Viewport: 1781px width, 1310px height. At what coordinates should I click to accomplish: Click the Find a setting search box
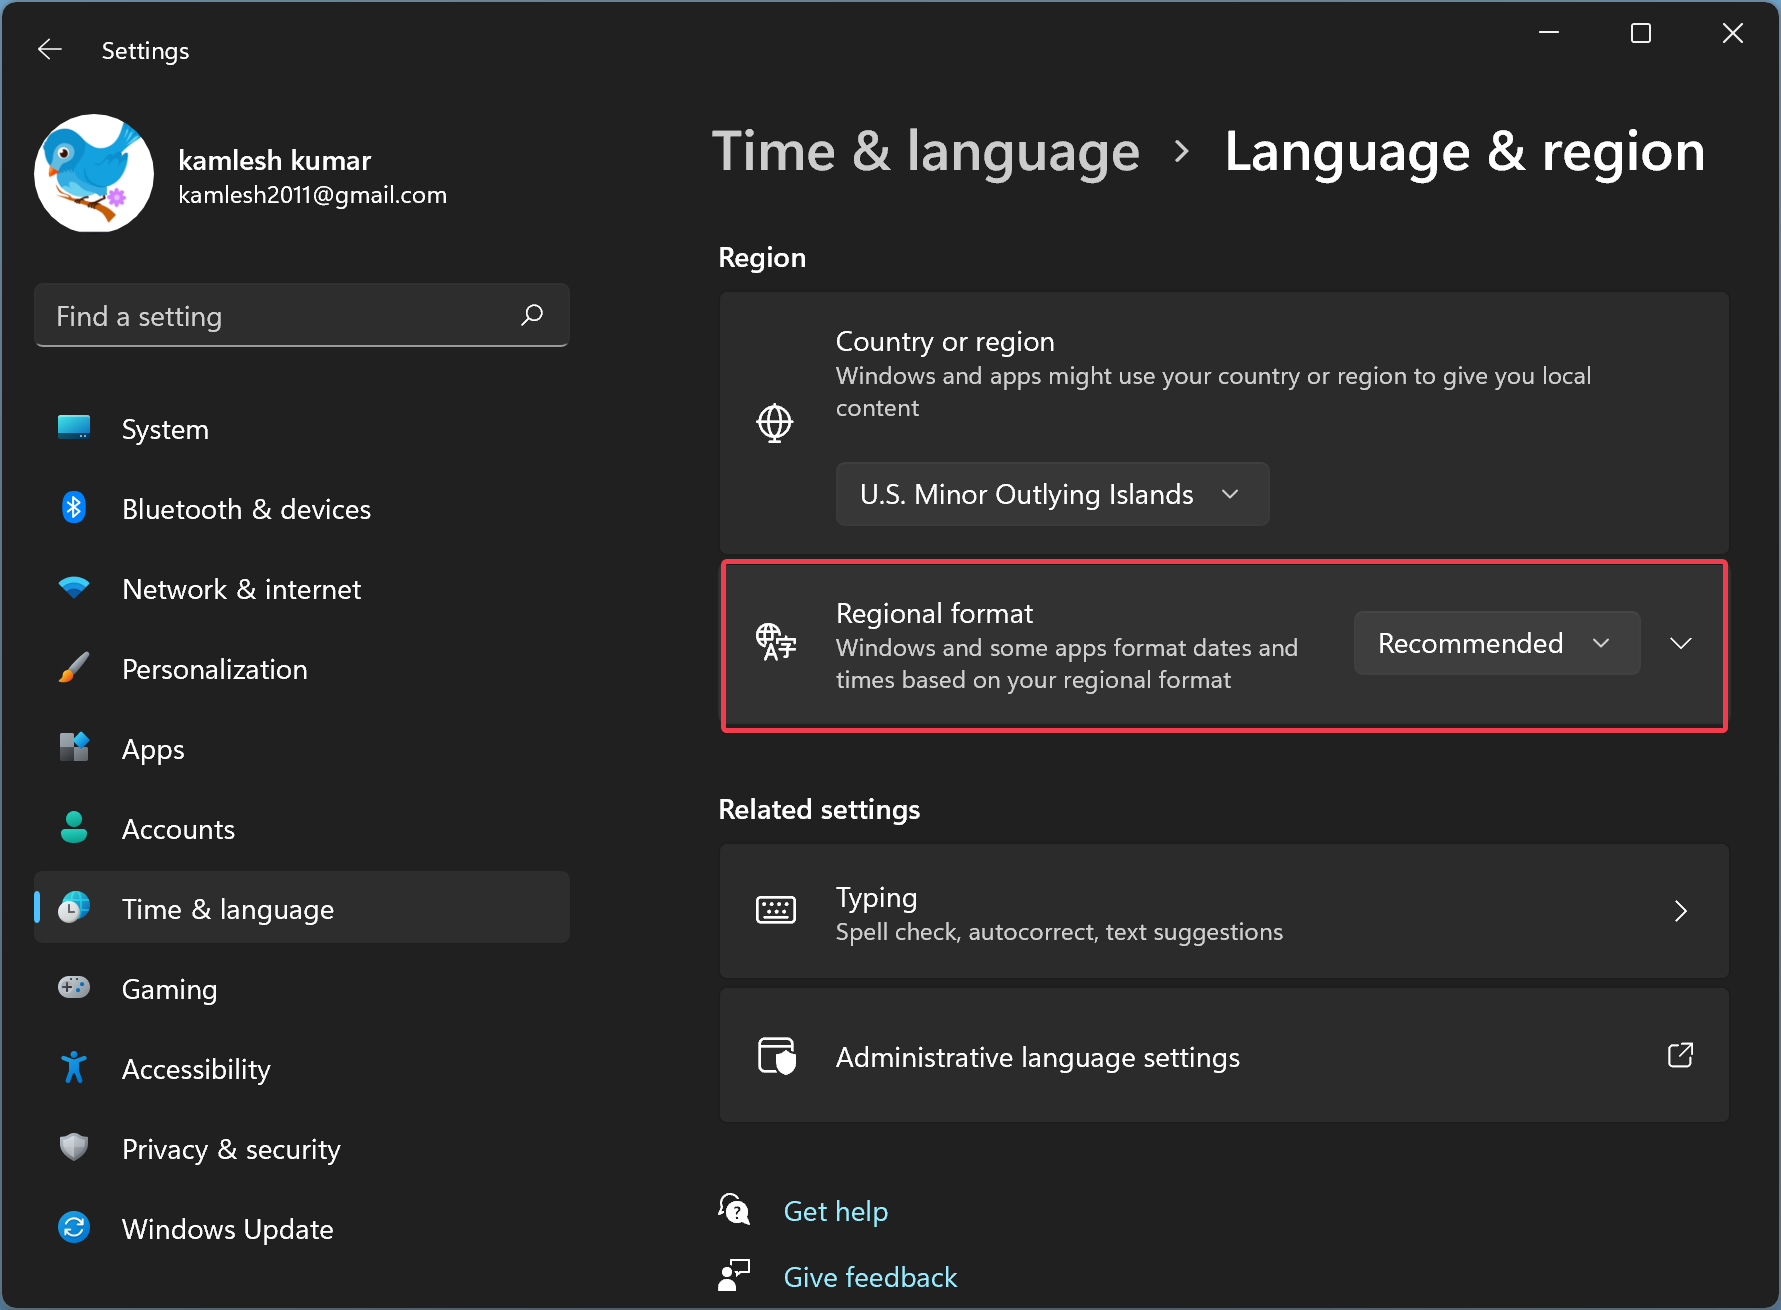[x=302, y=316]
